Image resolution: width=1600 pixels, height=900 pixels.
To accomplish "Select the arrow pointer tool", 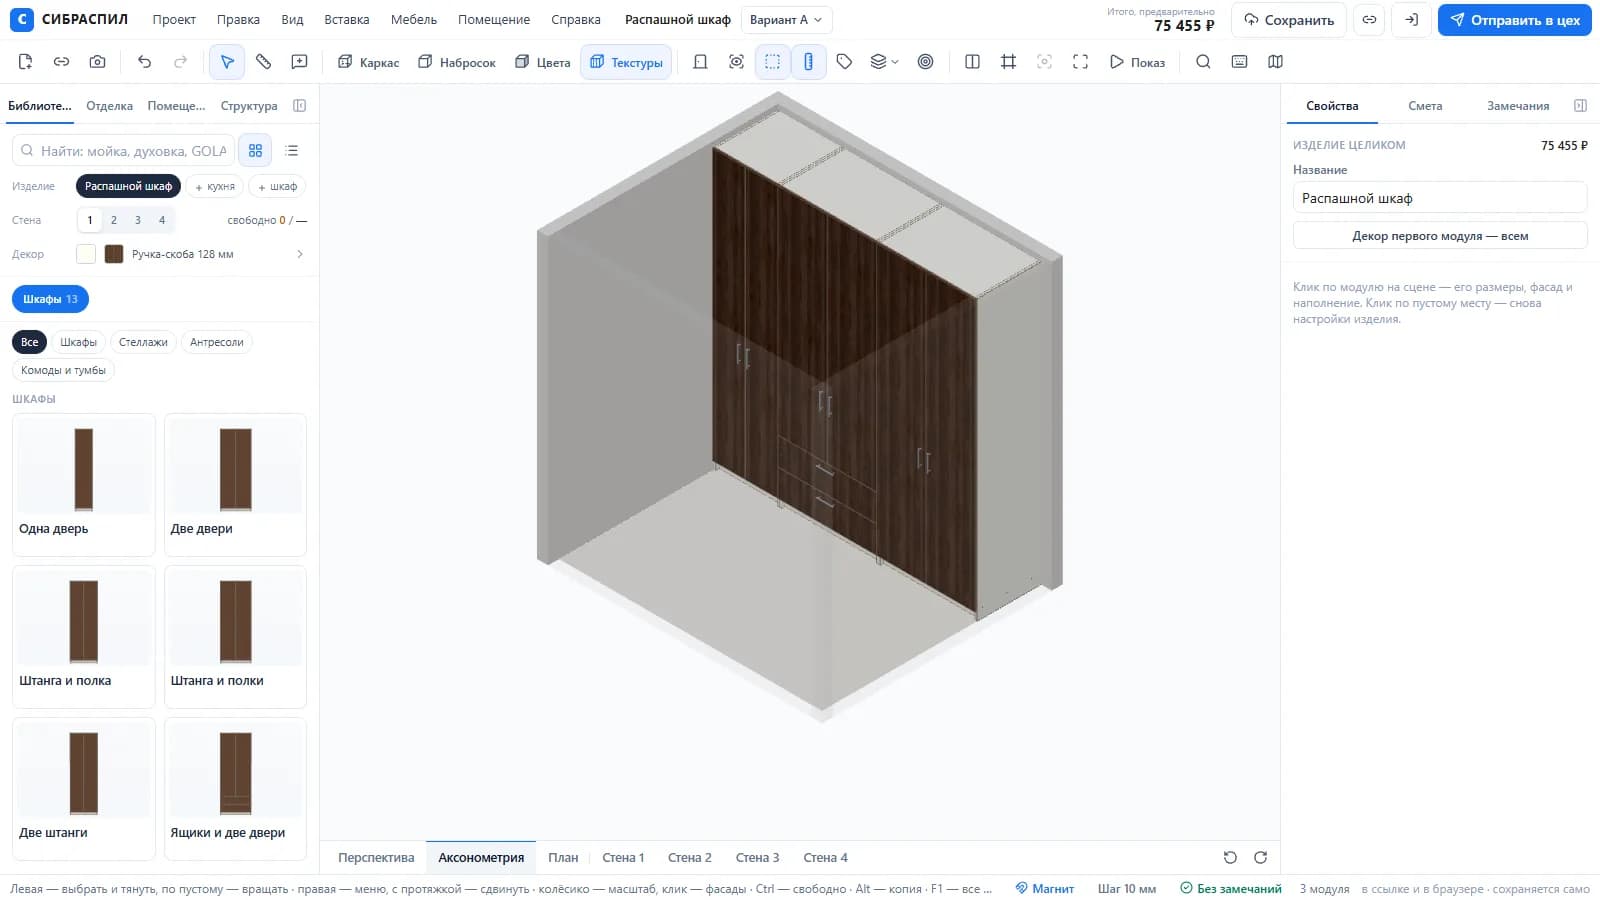I will click(x=227, y=62).
